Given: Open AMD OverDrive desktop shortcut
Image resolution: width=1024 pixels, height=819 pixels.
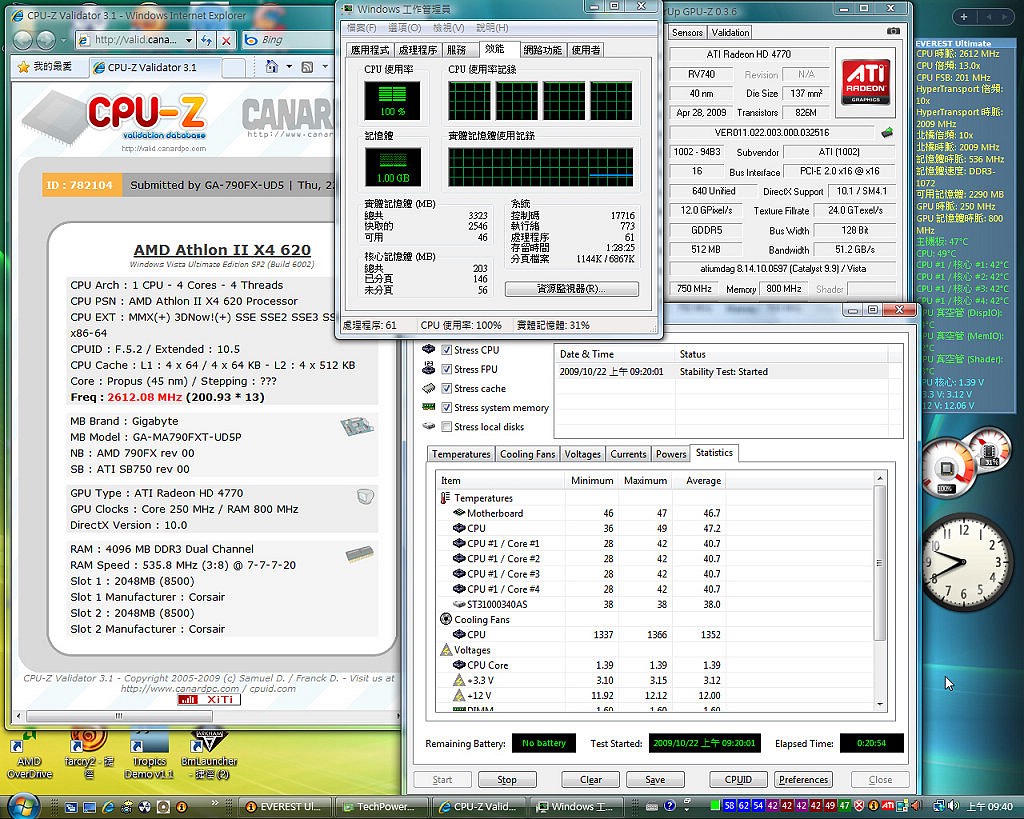Looking at the screenshot, I should tap(29, 756).
